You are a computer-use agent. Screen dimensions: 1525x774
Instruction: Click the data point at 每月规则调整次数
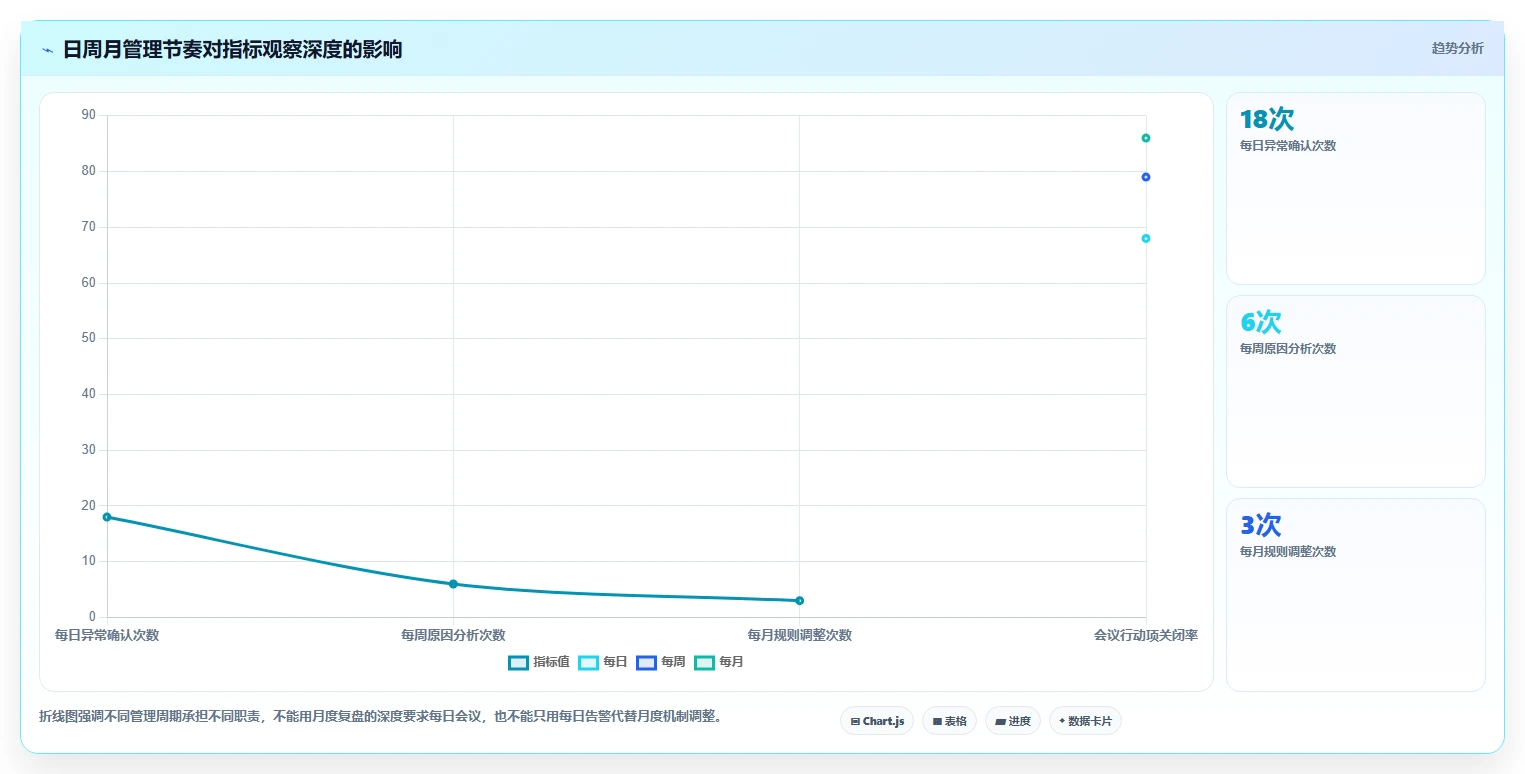click(x=799, y=601)
